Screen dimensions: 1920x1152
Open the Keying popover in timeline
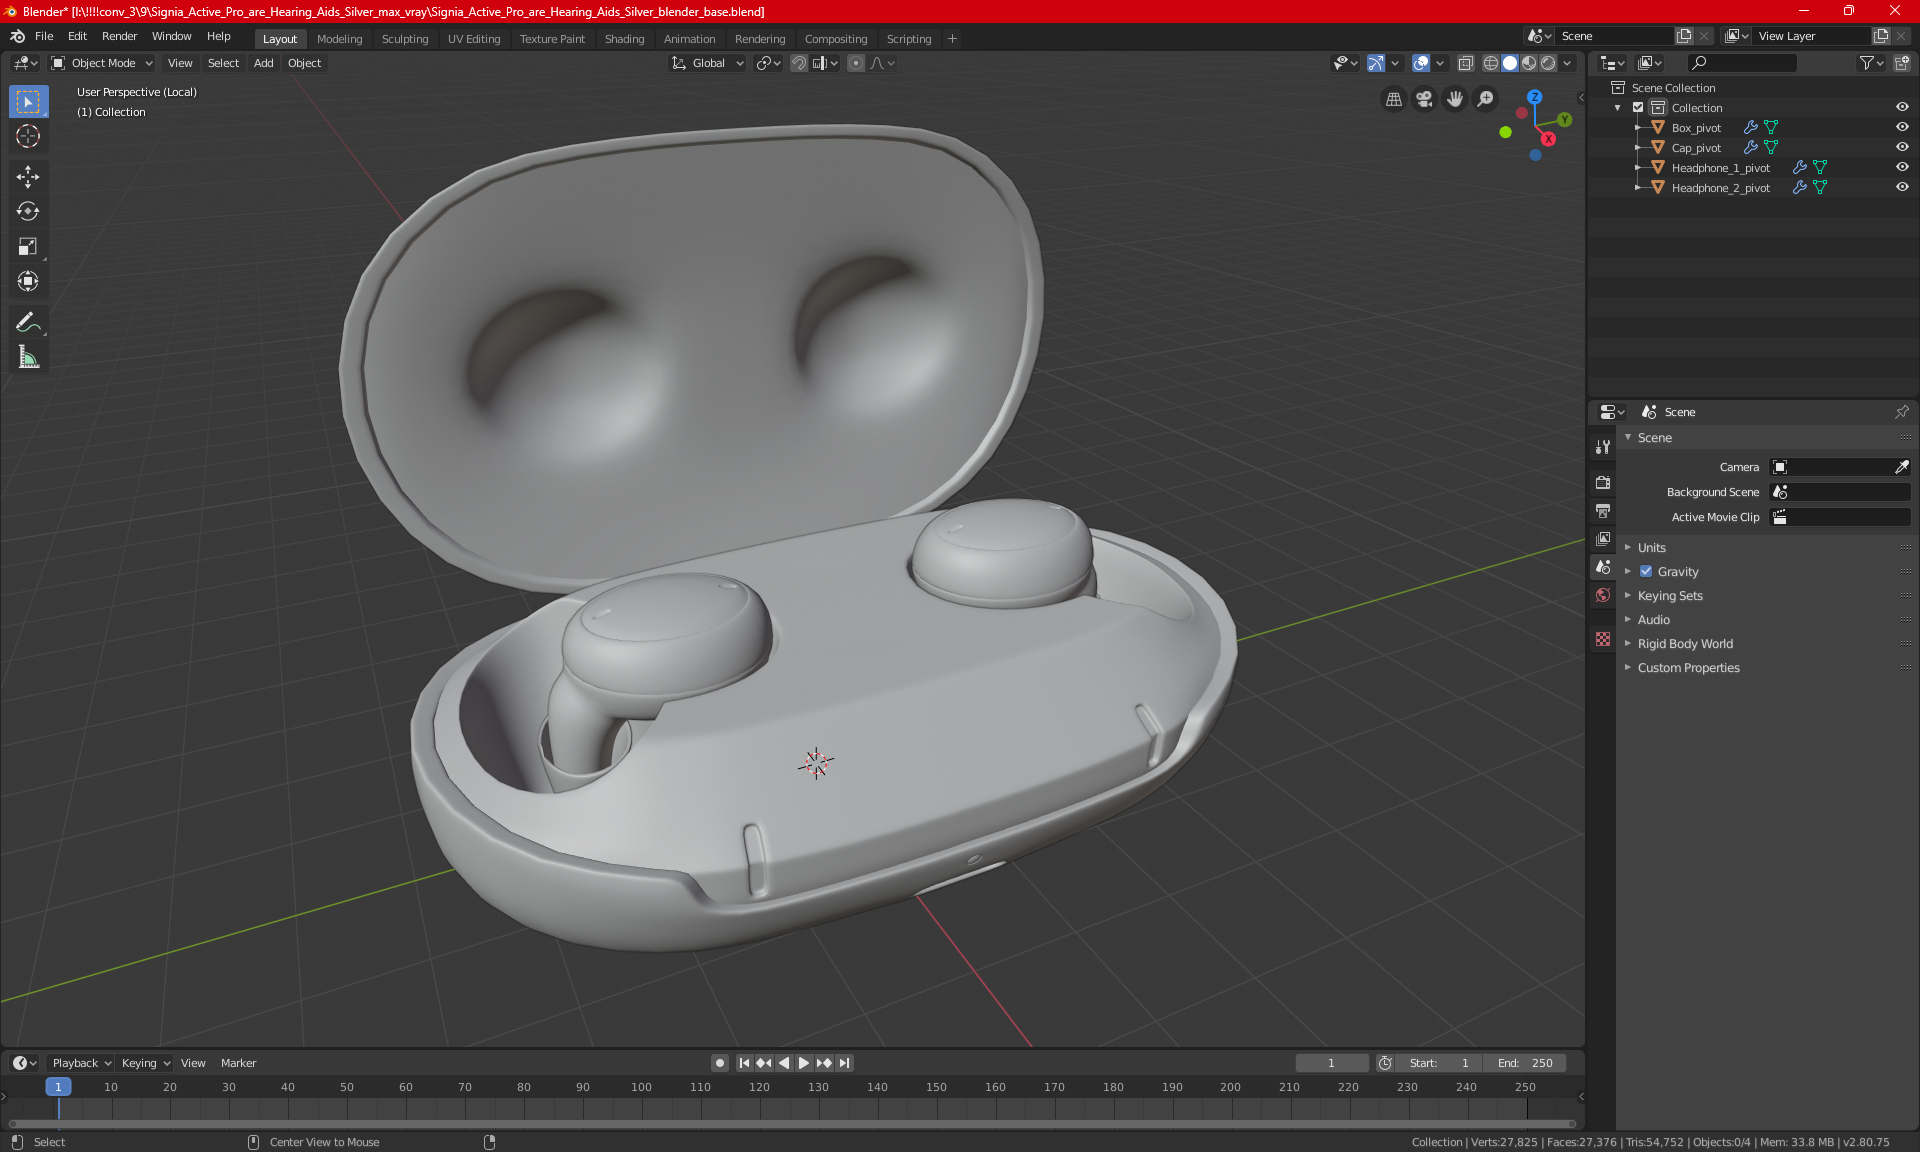[146, 1063]
